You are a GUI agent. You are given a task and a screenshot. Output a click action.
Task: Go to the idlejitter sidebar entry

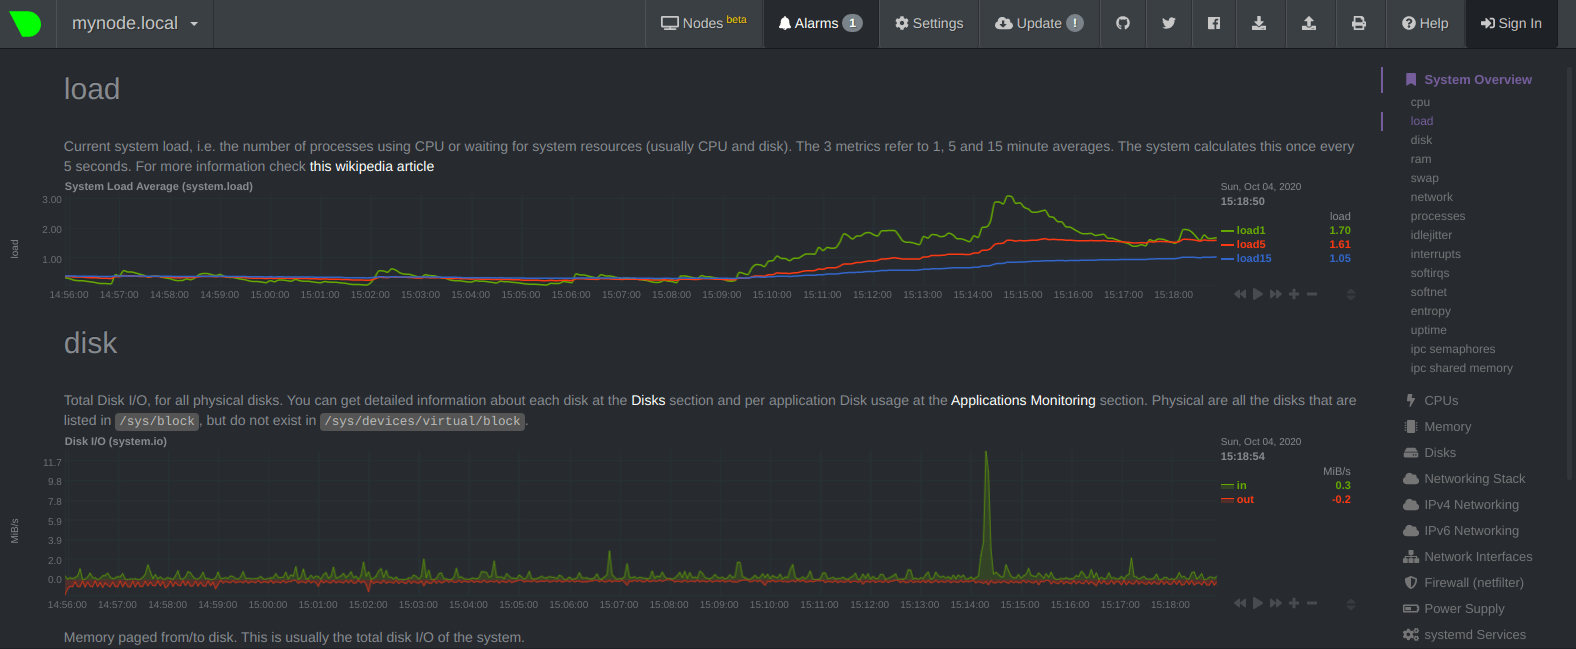click(1431, 235)
